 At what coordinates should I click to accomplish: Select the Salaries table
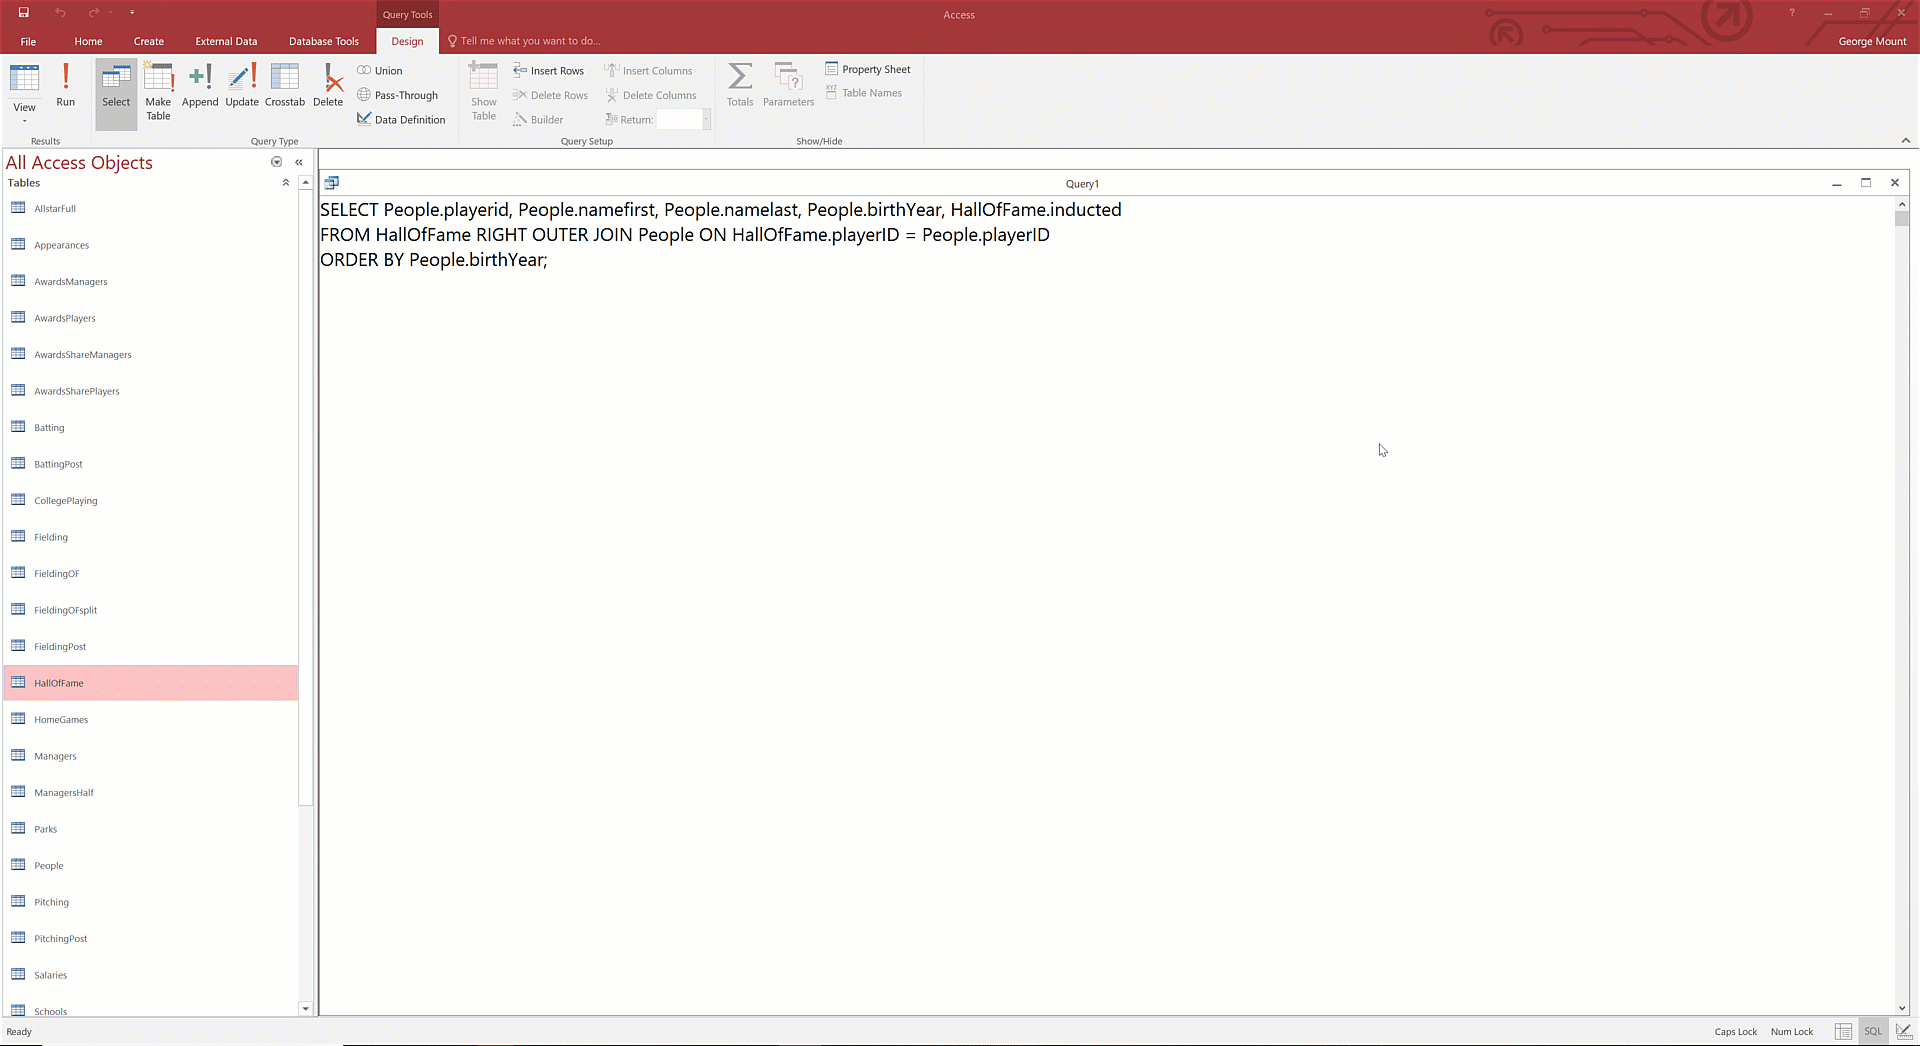pyautogui.click(x=152, y=975)
